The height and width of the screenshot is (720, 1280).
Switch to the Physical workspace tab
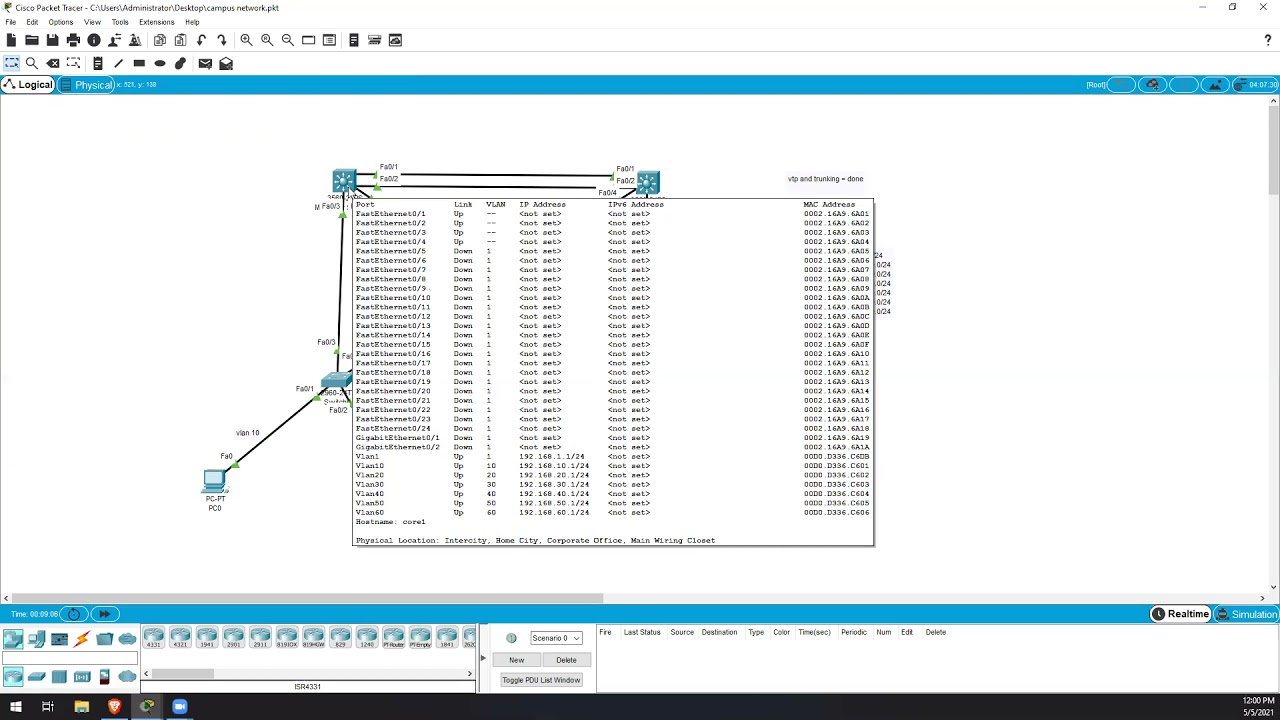tap(87, 85)
